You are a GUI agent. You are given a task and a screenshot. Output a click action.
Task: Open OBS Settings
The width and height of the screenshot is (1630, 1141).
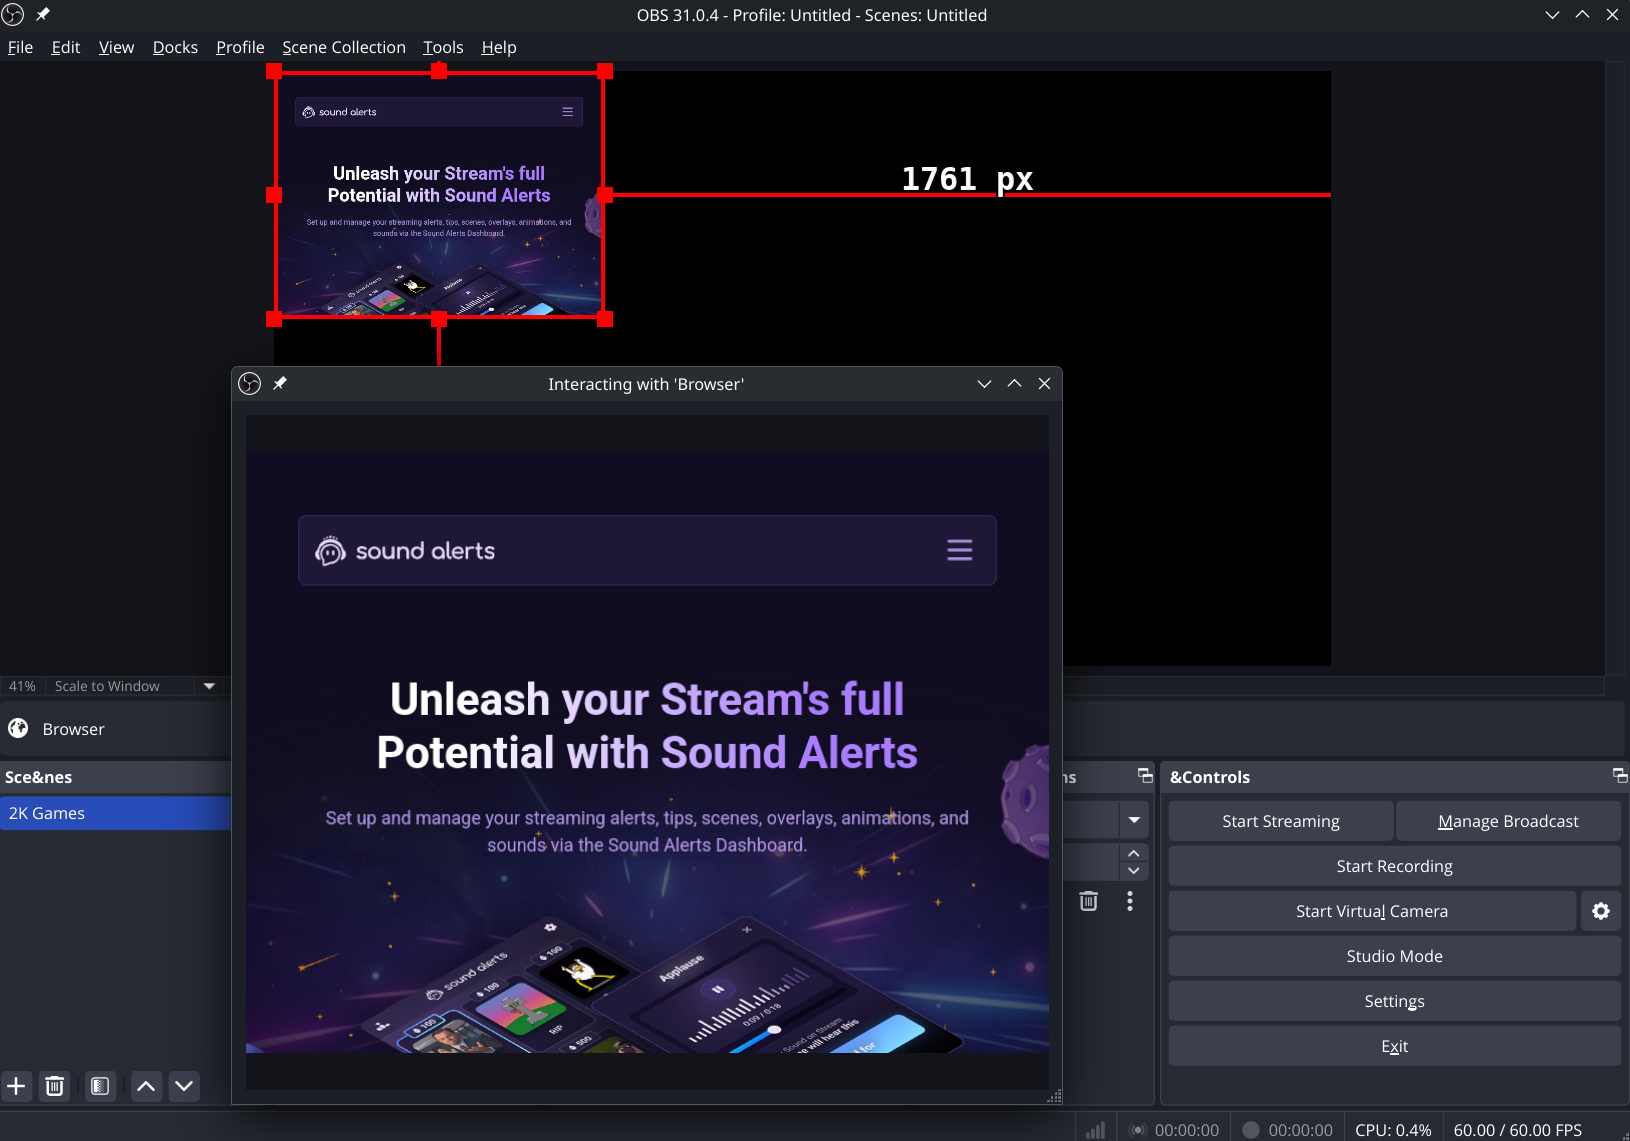tap(1395, 1001)
